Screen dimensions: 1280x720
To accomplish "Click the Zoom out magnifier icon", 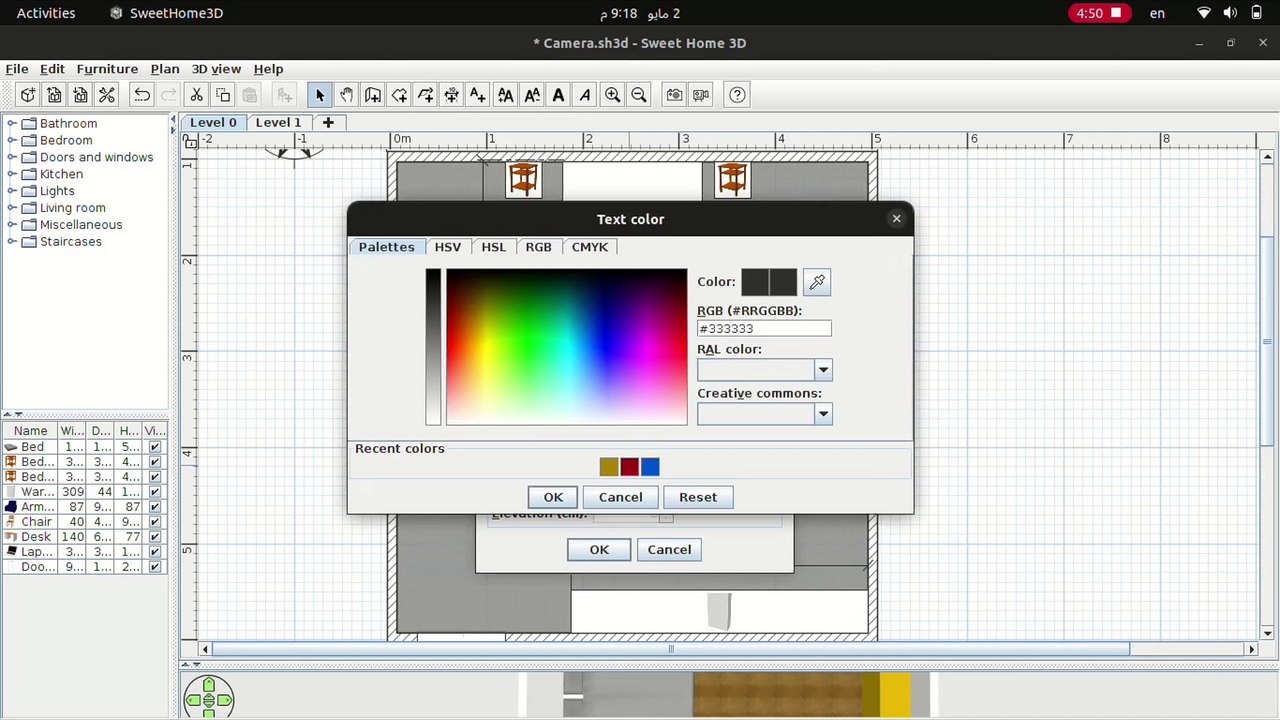I will click(639, 95).
